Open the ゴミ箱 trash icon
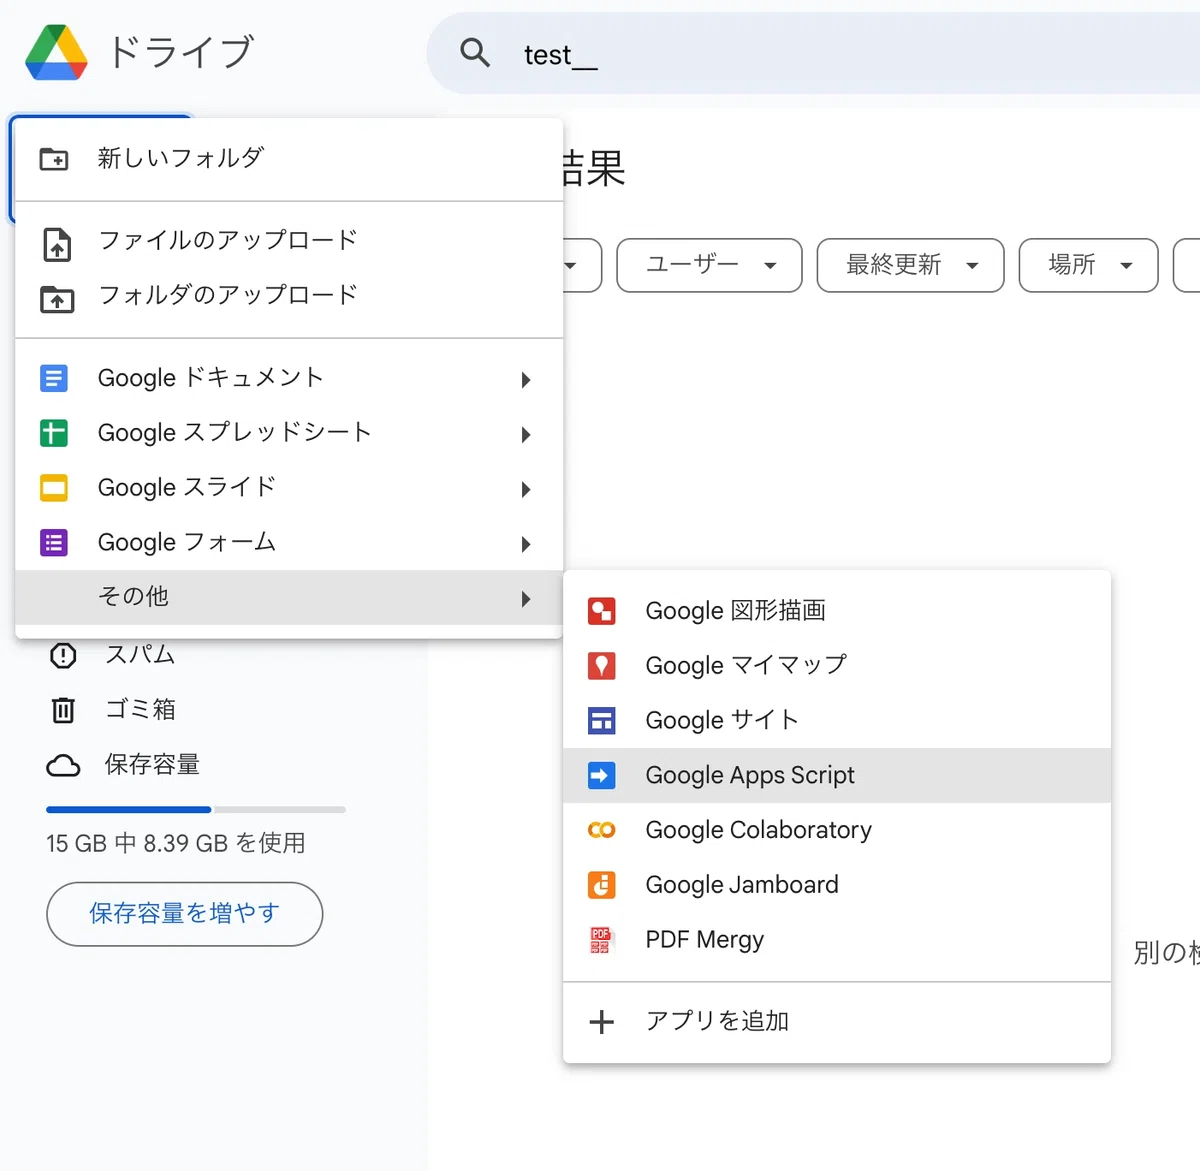This screenshot has height=1171, width=1200. point(63,710)
